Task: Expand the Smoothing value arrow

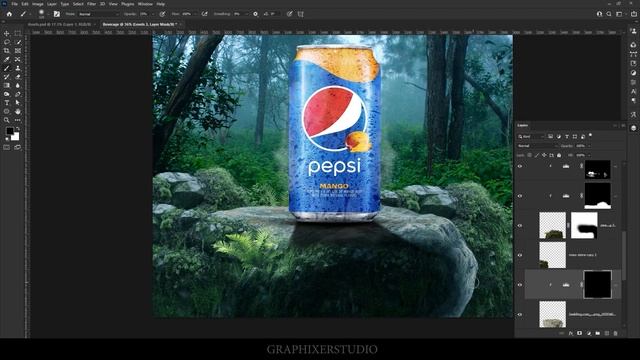Action: pos(247,14)
